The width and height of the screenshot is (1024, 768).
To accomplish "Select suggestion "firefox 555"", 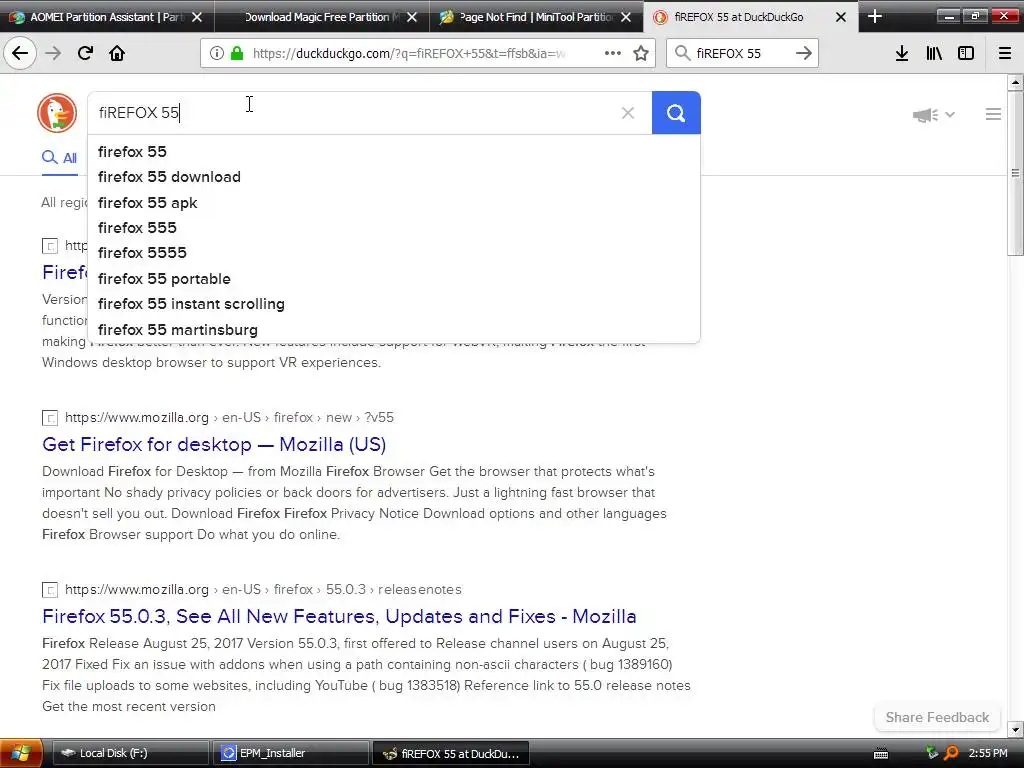I will click(x=394, y=228).
